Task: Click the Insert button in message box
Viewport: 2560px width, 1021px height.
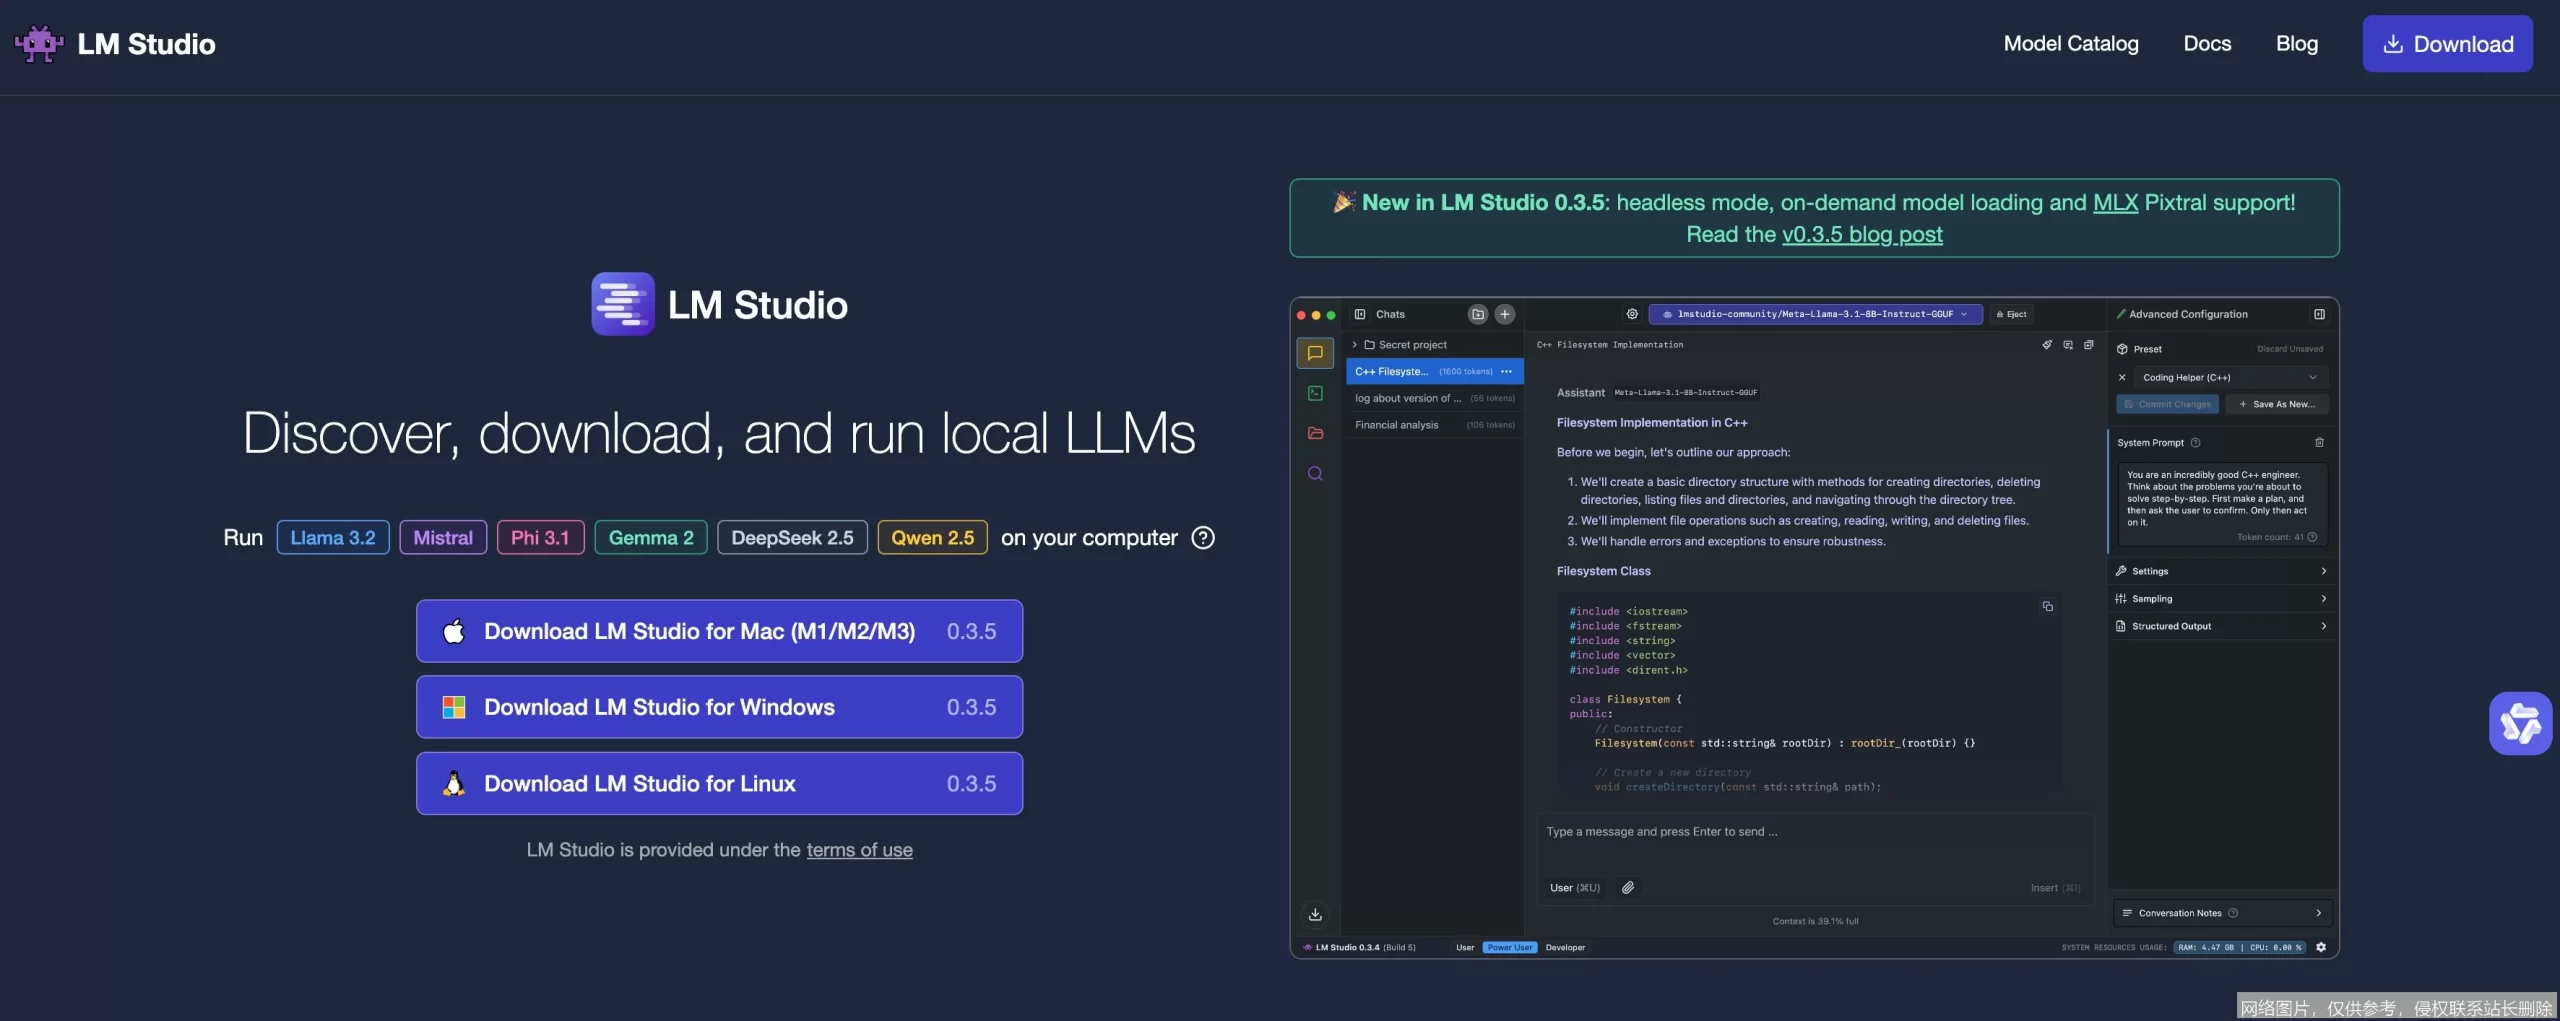Action: click(2055, 888)
